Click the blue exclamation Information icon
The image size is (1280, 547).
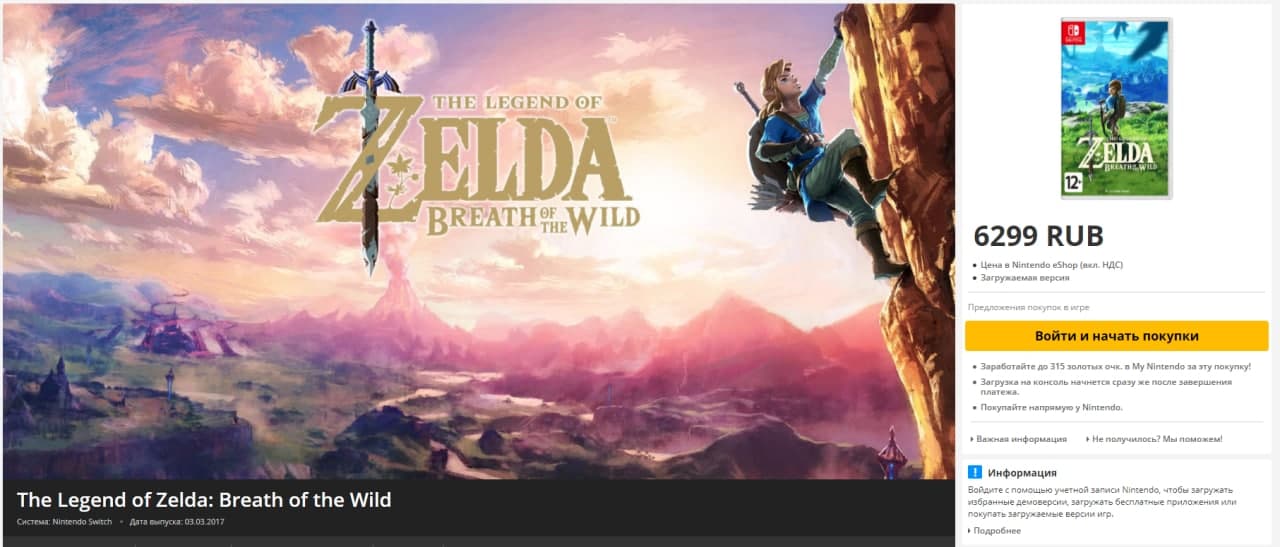975,472
